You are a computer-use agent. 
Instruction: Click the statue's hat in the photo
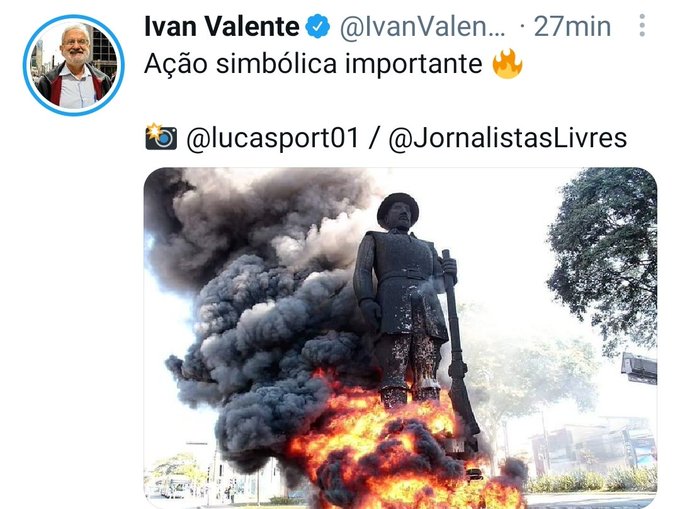(x=397, y=207)
